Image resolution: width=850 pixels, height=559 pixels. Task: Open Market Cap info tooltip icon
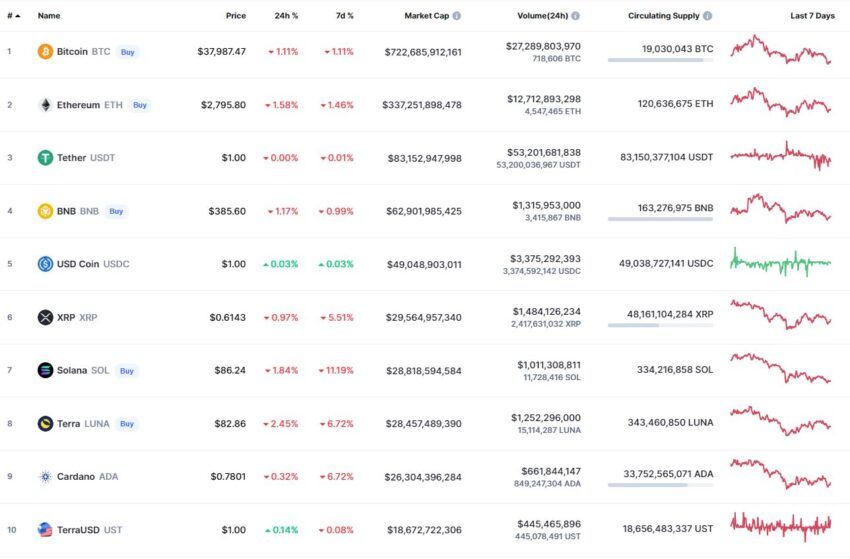456,16
